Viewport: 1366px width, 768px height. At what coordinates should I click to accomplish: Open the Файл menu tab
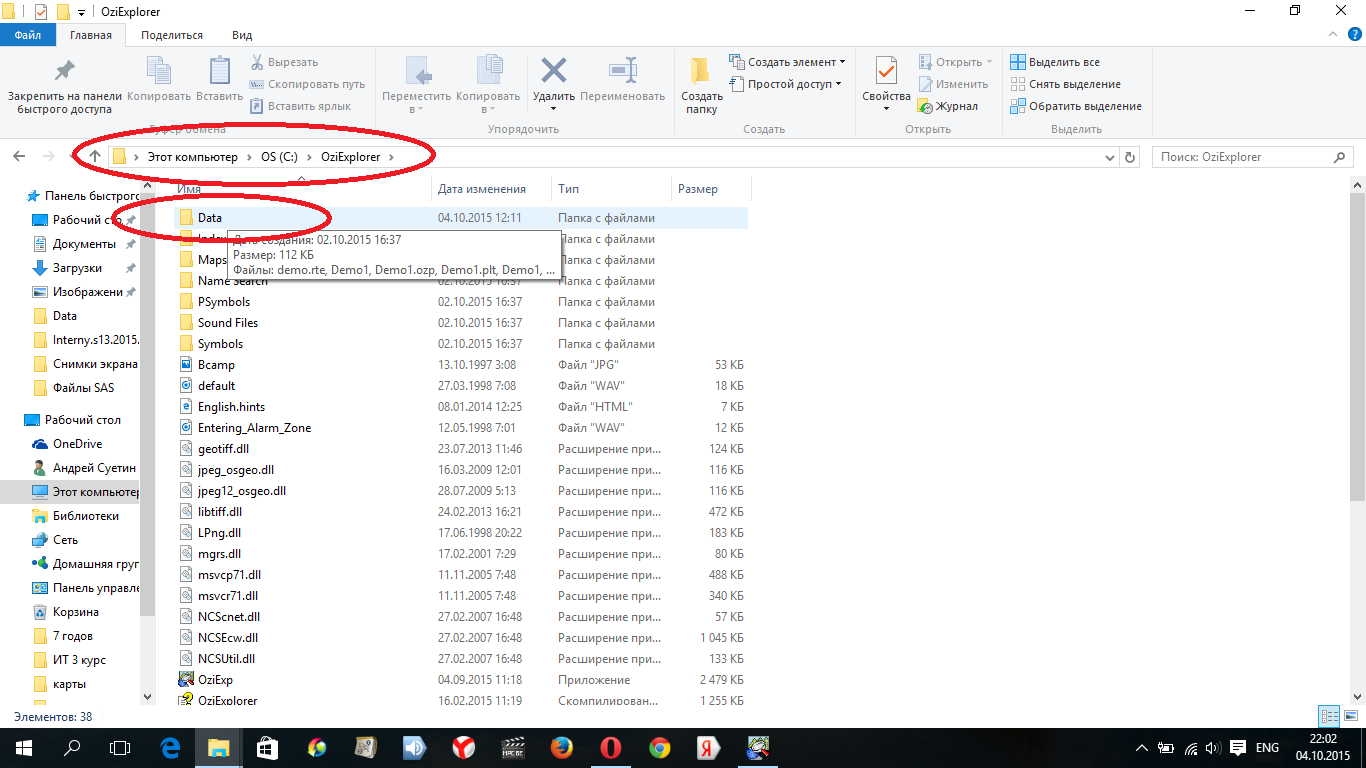(x=28, y=35)
